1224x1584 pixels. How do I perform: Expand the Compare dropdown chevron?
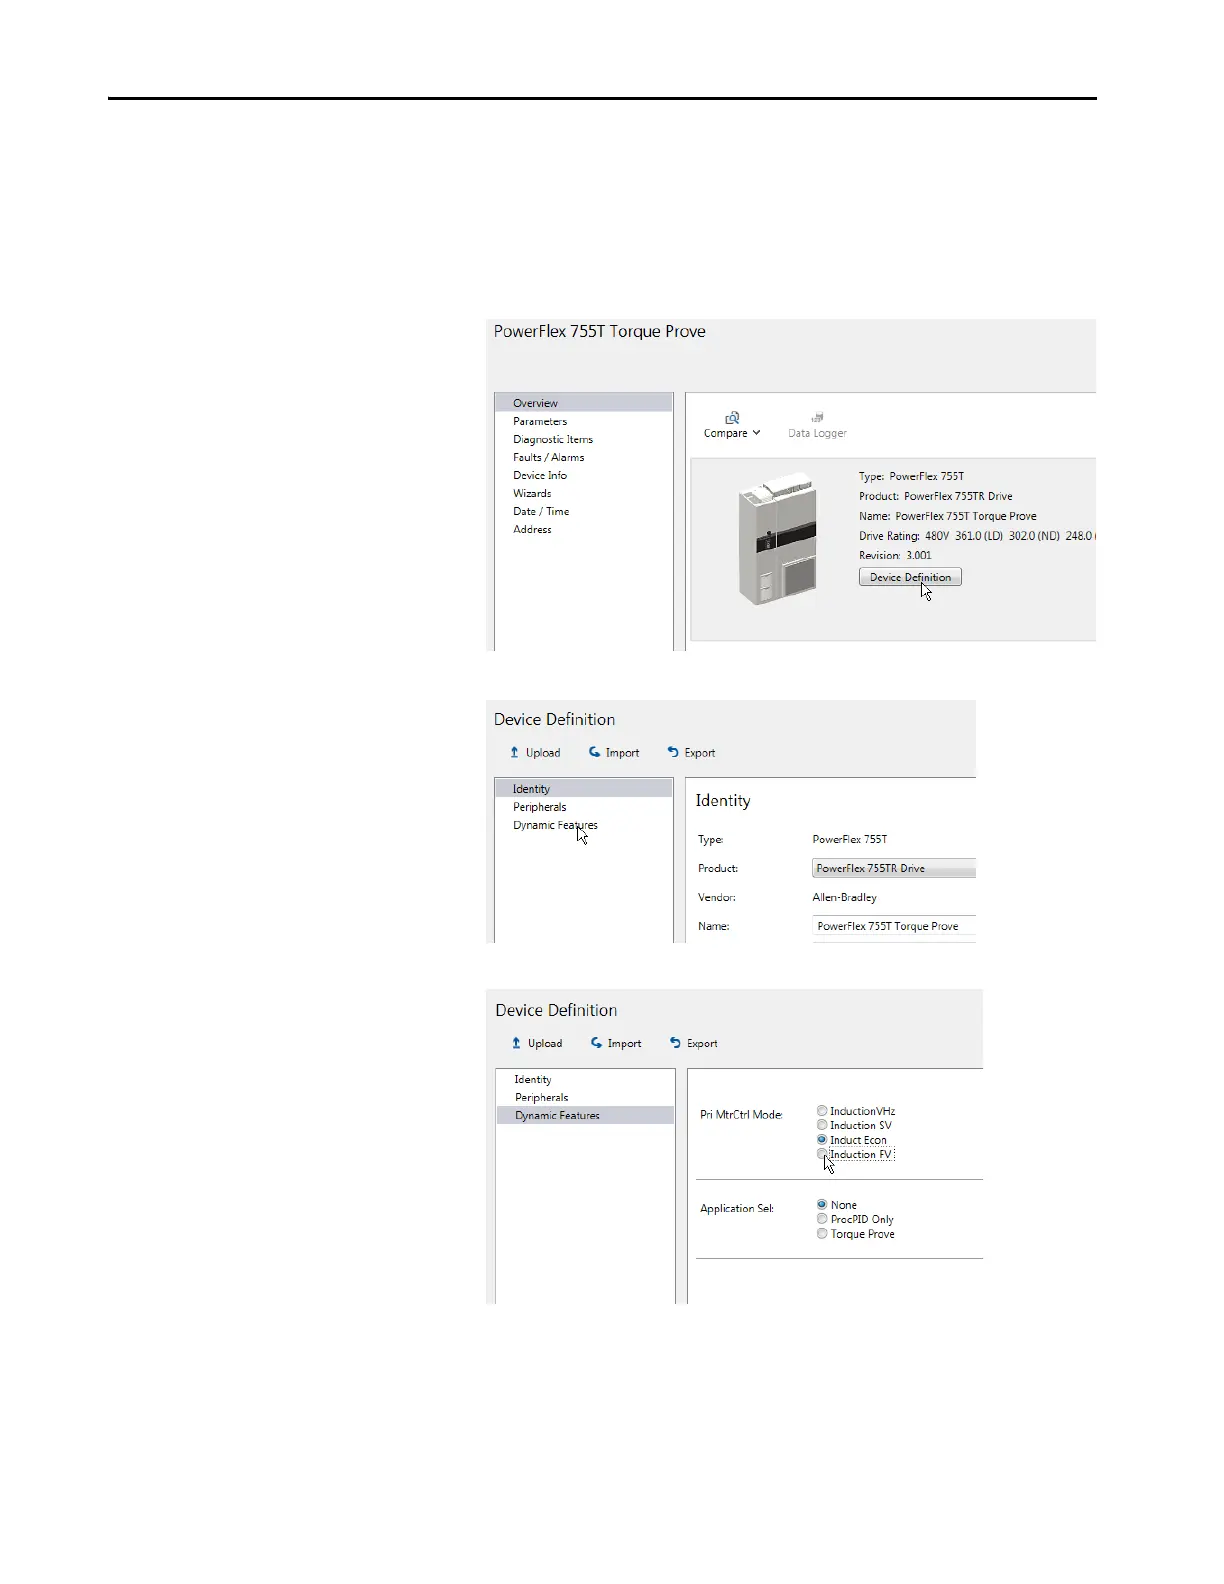pos(757,433)
